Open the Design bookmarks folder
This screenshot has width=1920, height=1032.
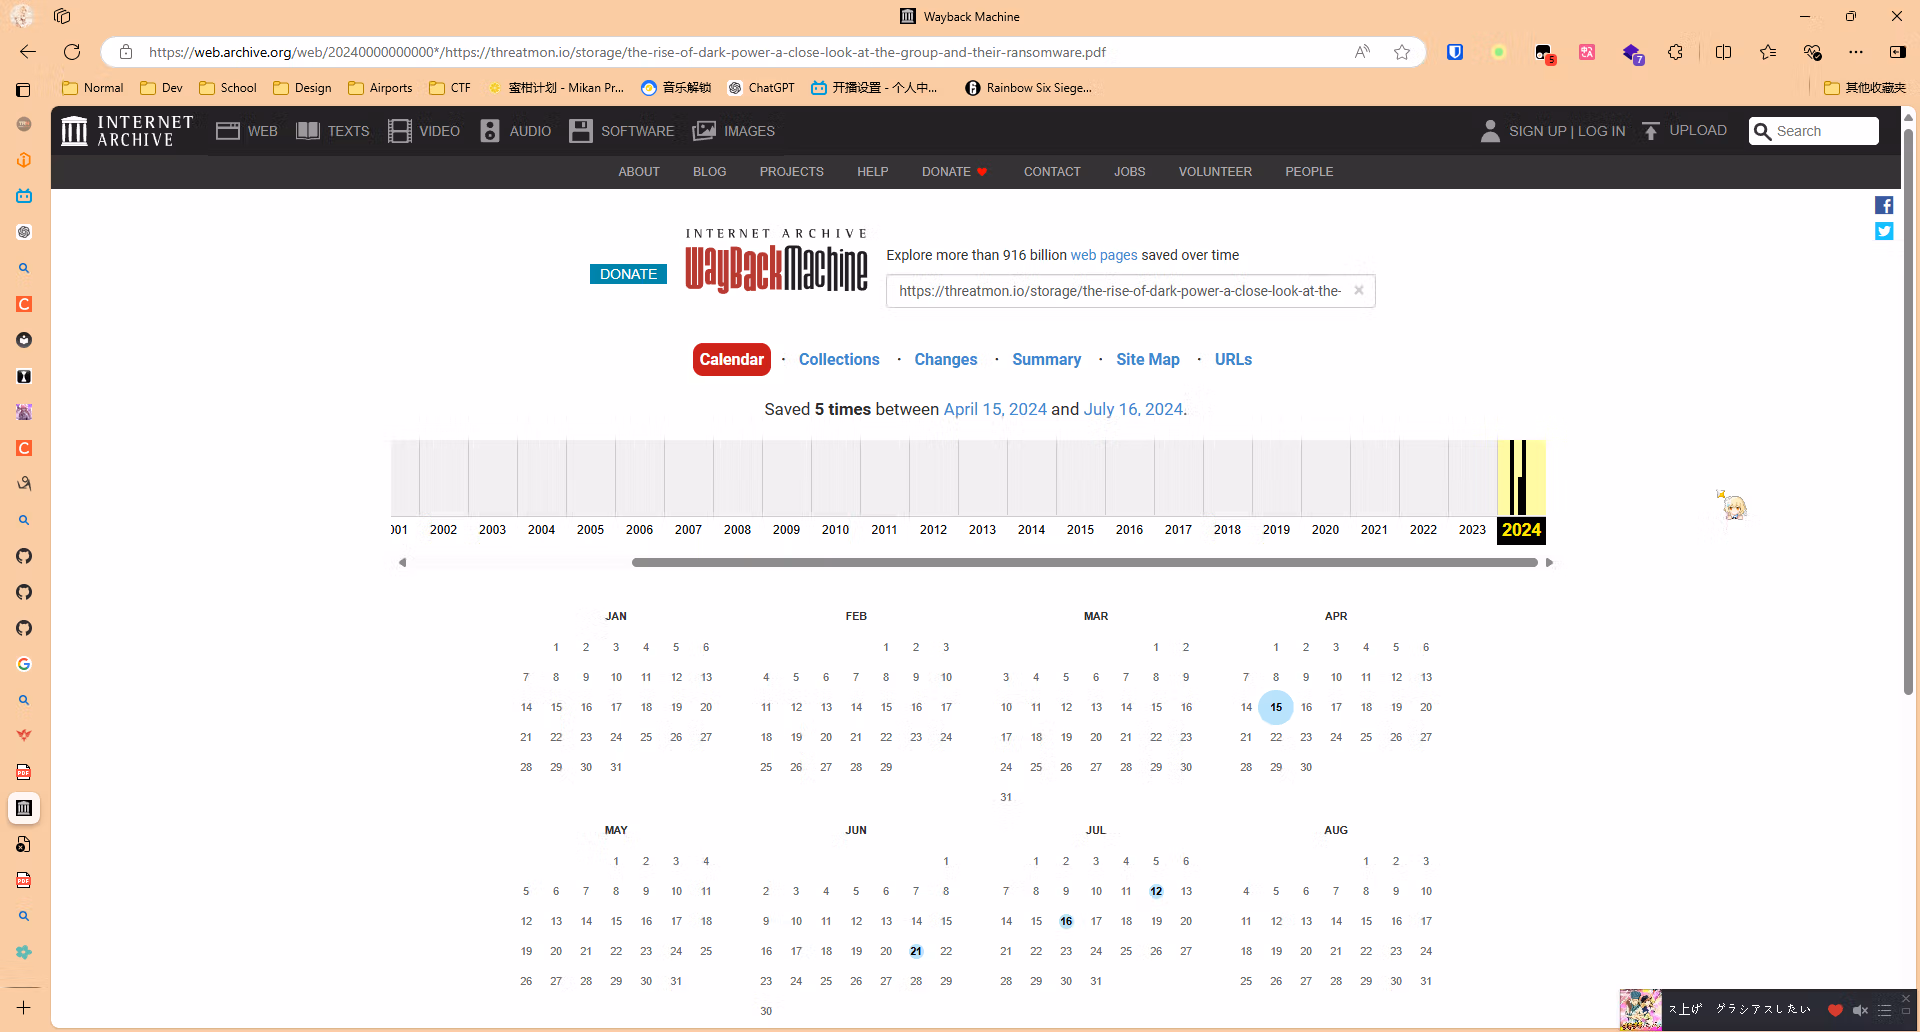pyautogui.click(x=302, y=88)
